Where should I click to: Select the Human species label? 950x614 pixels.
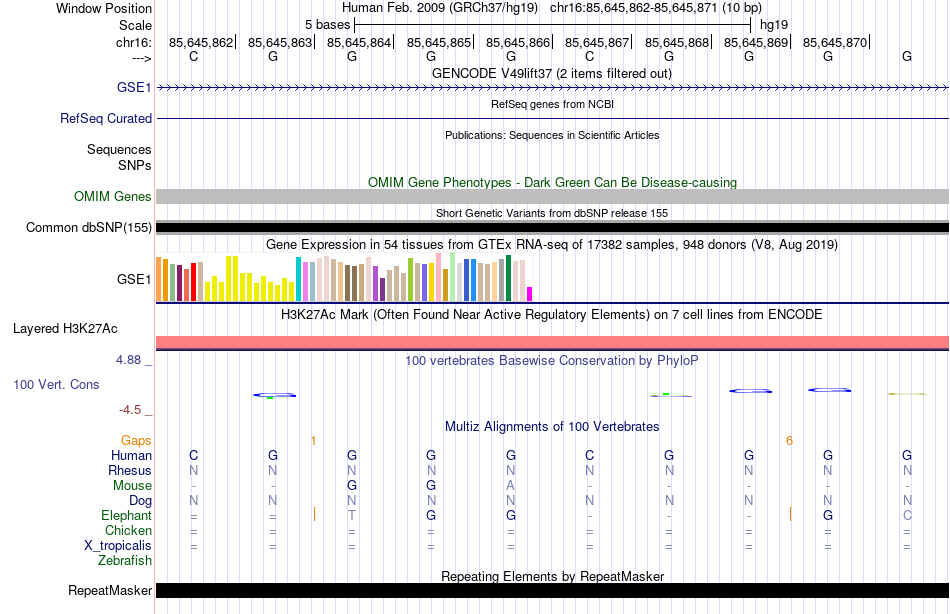tap(131, 455)
